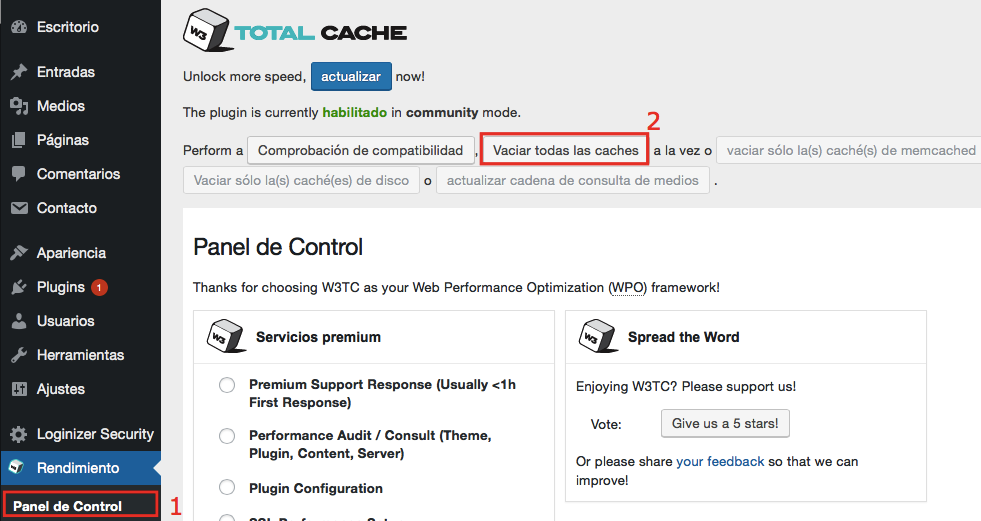Click the Escritorio dashboard gauge icon
Viewport: 981px width, 521px height.
pos(19,27)
